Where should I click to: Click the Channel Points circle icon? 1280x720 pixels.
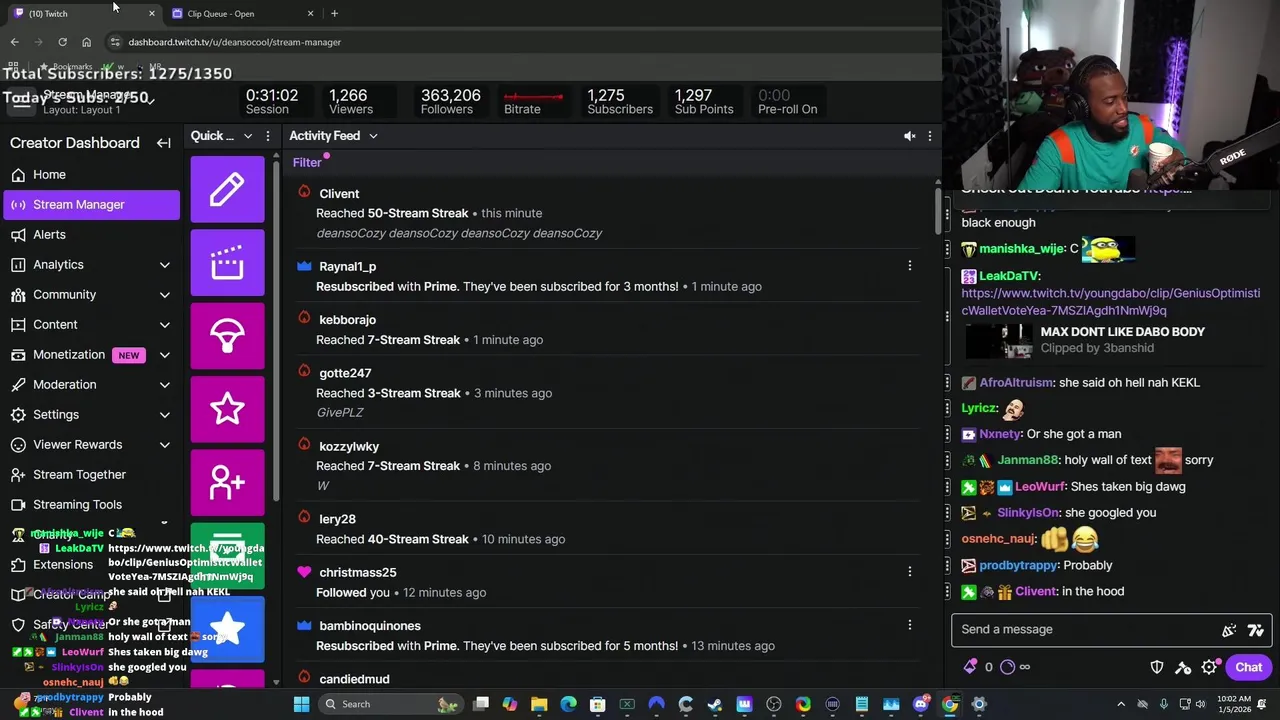point(1007,667)
